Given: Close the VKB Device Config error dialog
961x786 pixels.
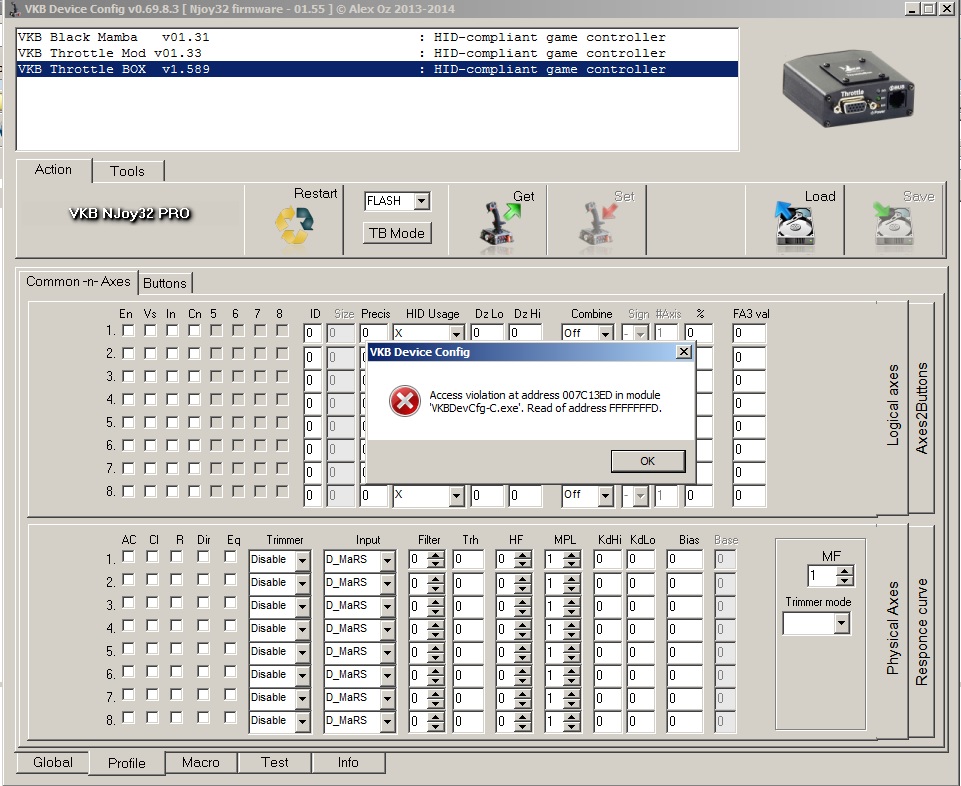Looking at the screenshot, I should point(684,352).
